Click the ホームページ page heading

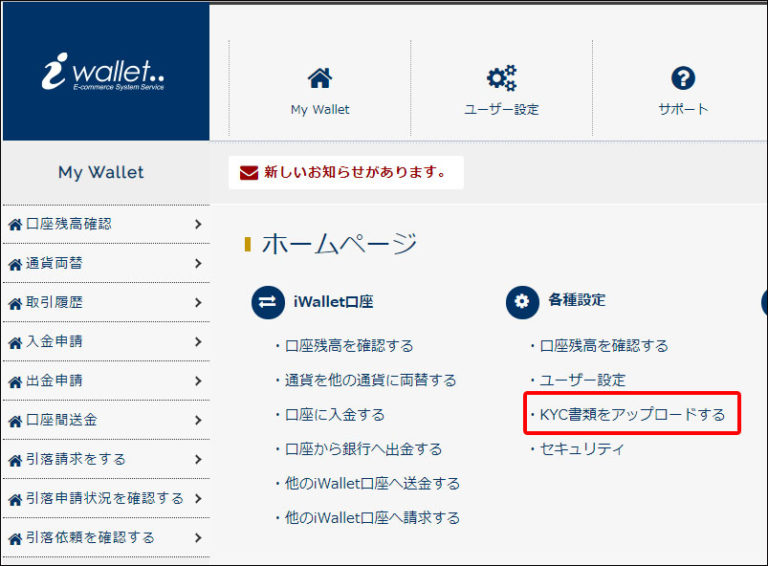tap(339, 243)
